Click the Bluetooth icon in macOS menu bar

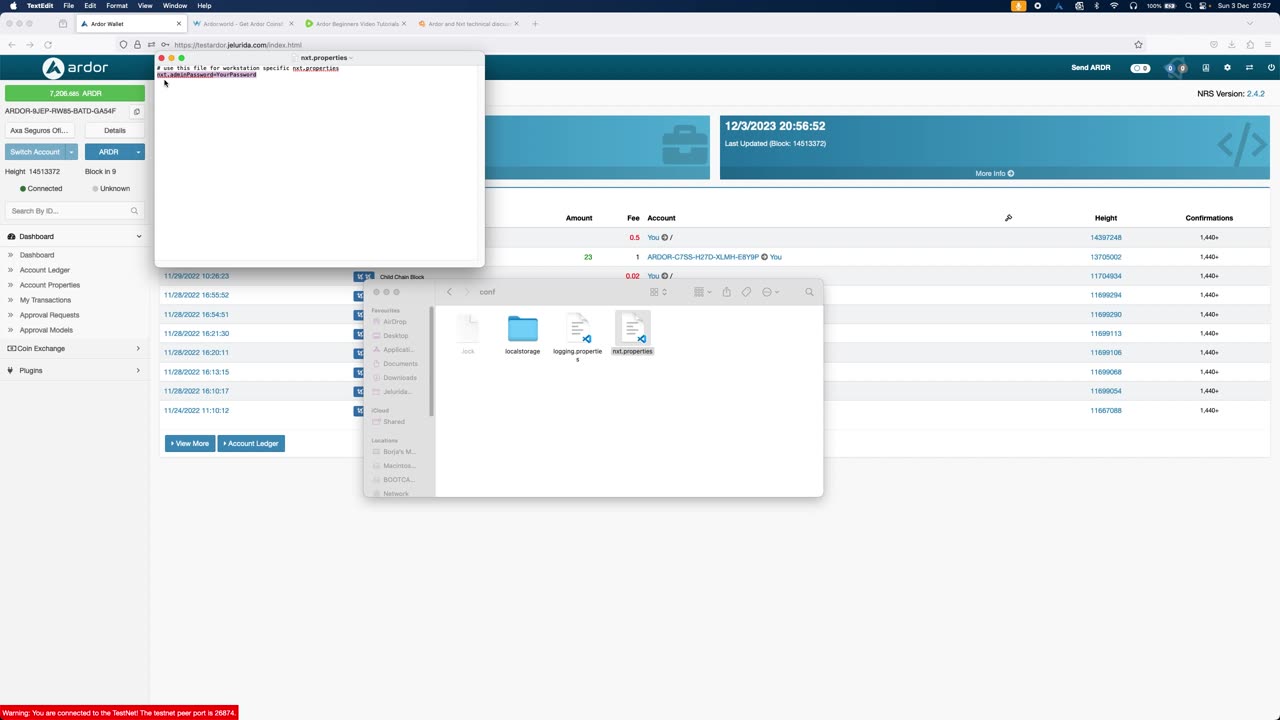click(1096, 6)
